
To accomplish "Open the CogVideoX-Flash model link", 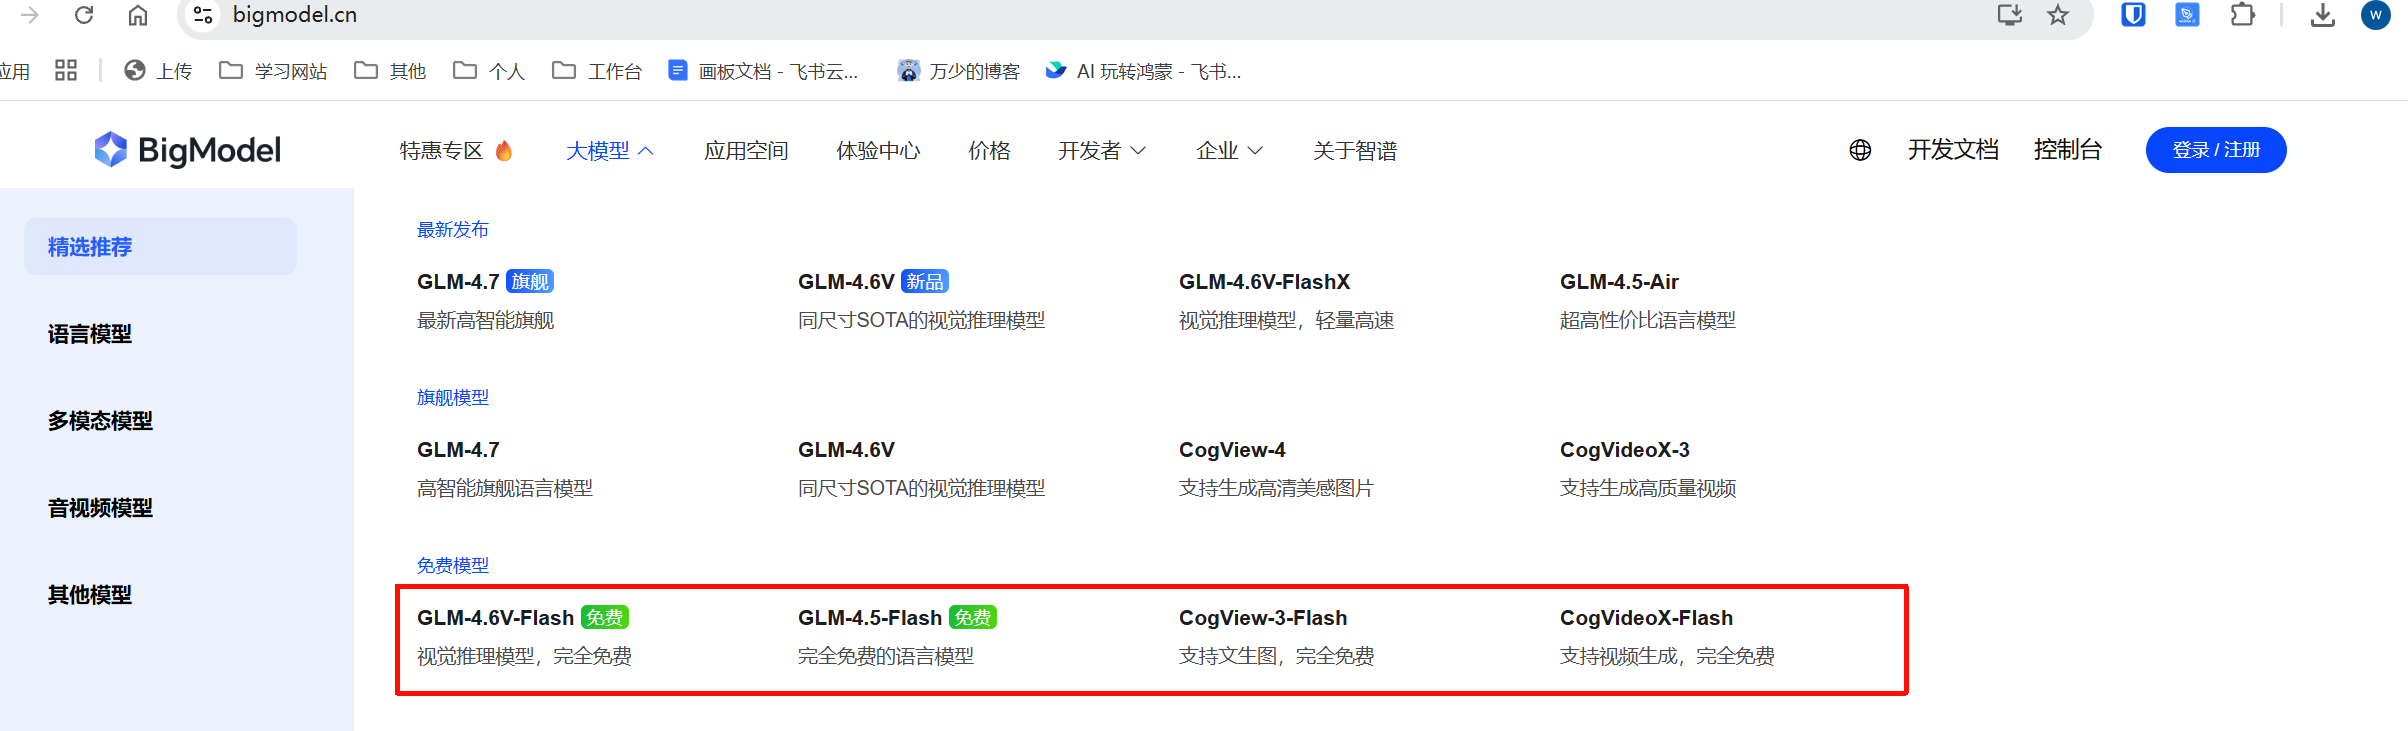I will (1646, 618).
